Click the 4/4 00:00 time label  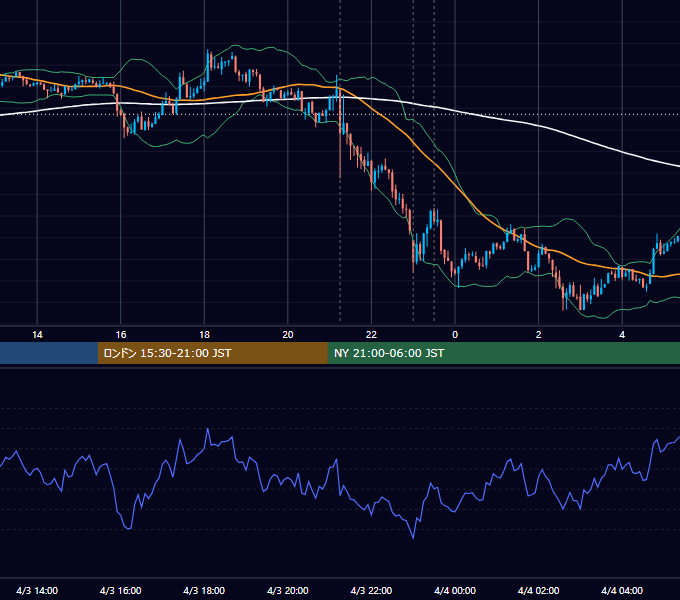point(455,590)
